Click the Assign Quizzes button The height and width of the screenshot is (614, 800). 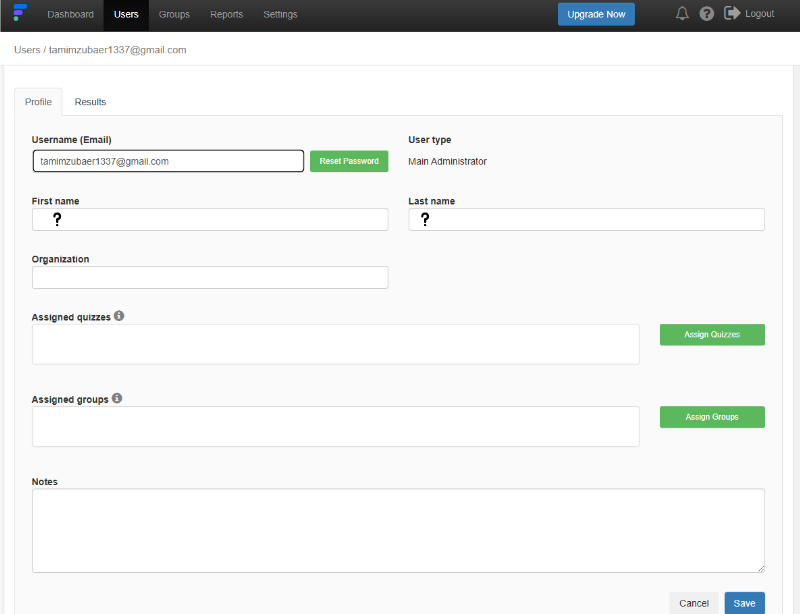712,335
